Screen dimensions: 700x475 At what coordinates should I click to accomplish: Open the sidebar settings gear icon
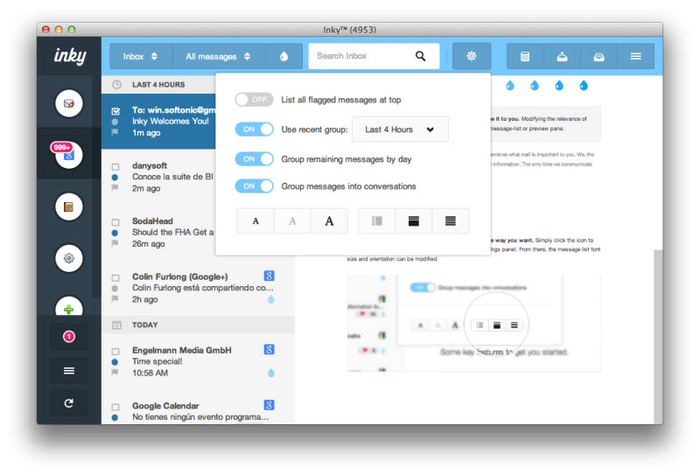(x=69, y=258)
